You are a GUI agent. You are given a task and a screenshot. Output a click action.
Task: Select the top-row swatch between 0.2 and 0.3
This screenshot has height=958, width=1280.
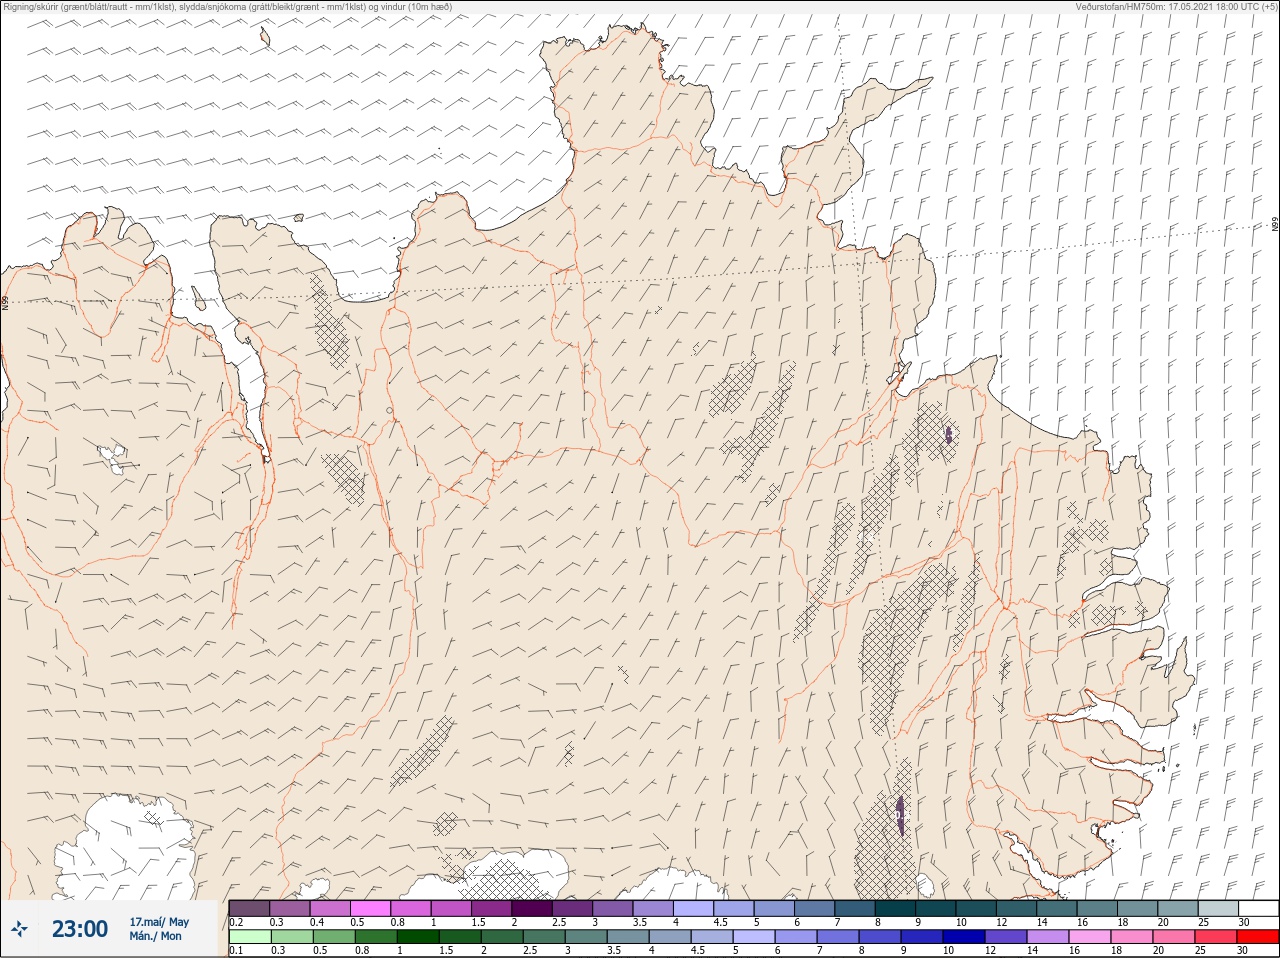point(249,908)
